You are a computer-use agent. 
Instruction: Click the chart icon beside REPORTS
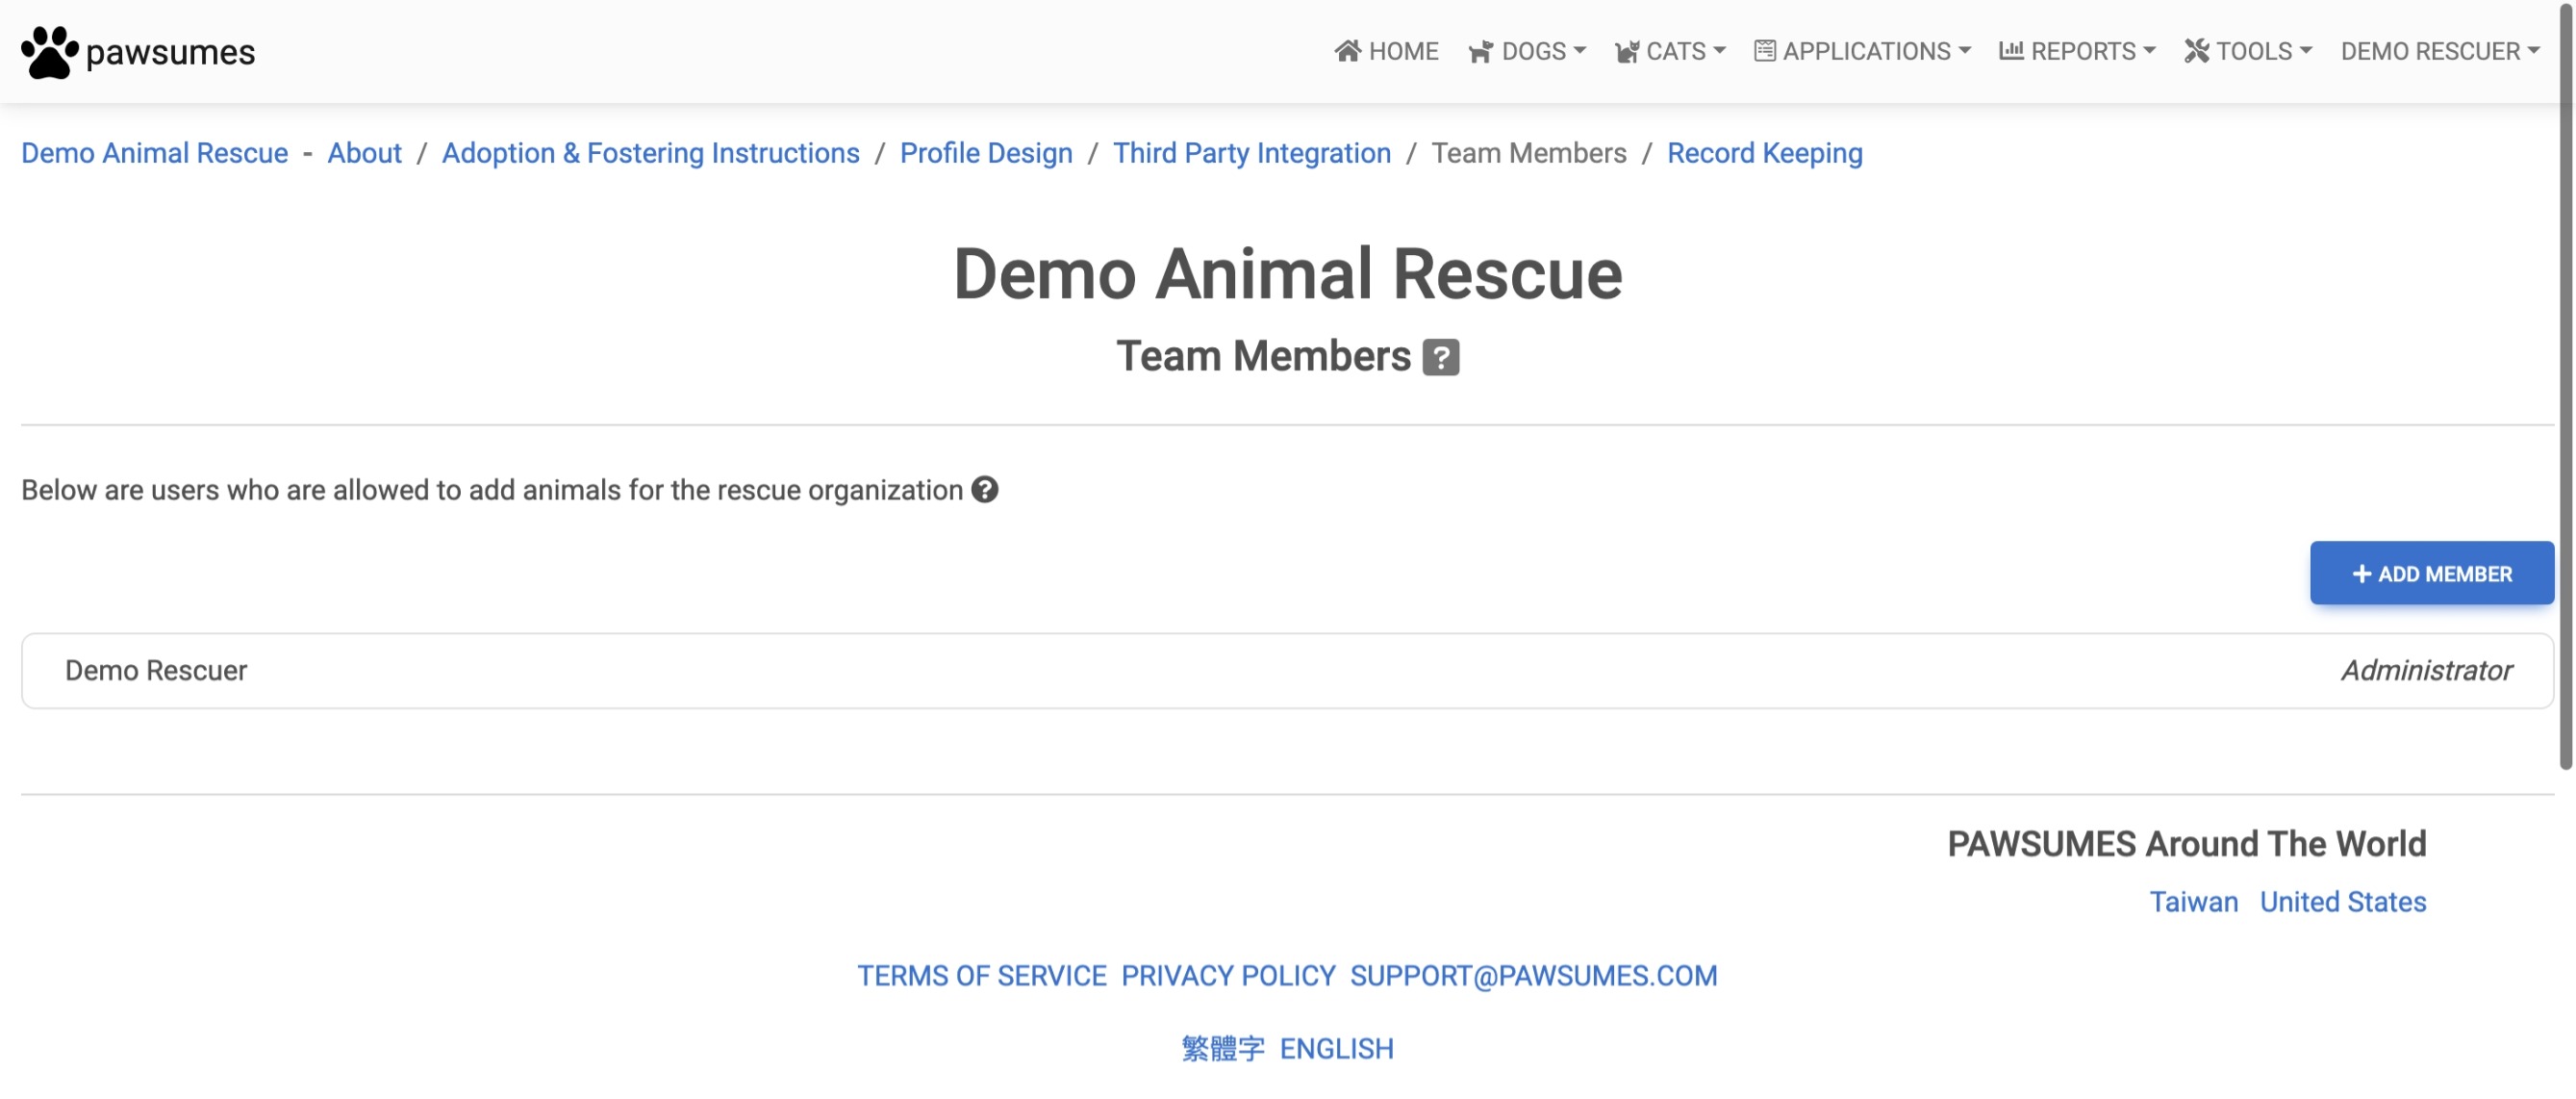pos(2010,50)
